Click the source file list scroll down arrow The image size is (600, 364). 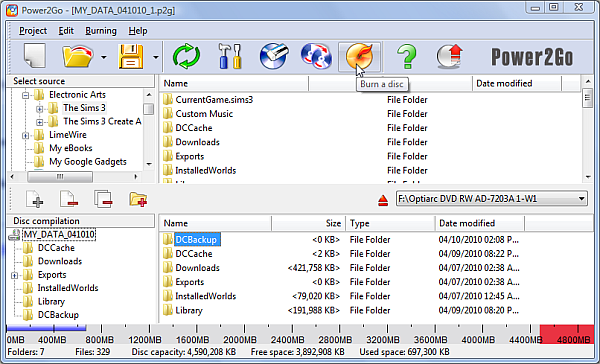(588, 177)
